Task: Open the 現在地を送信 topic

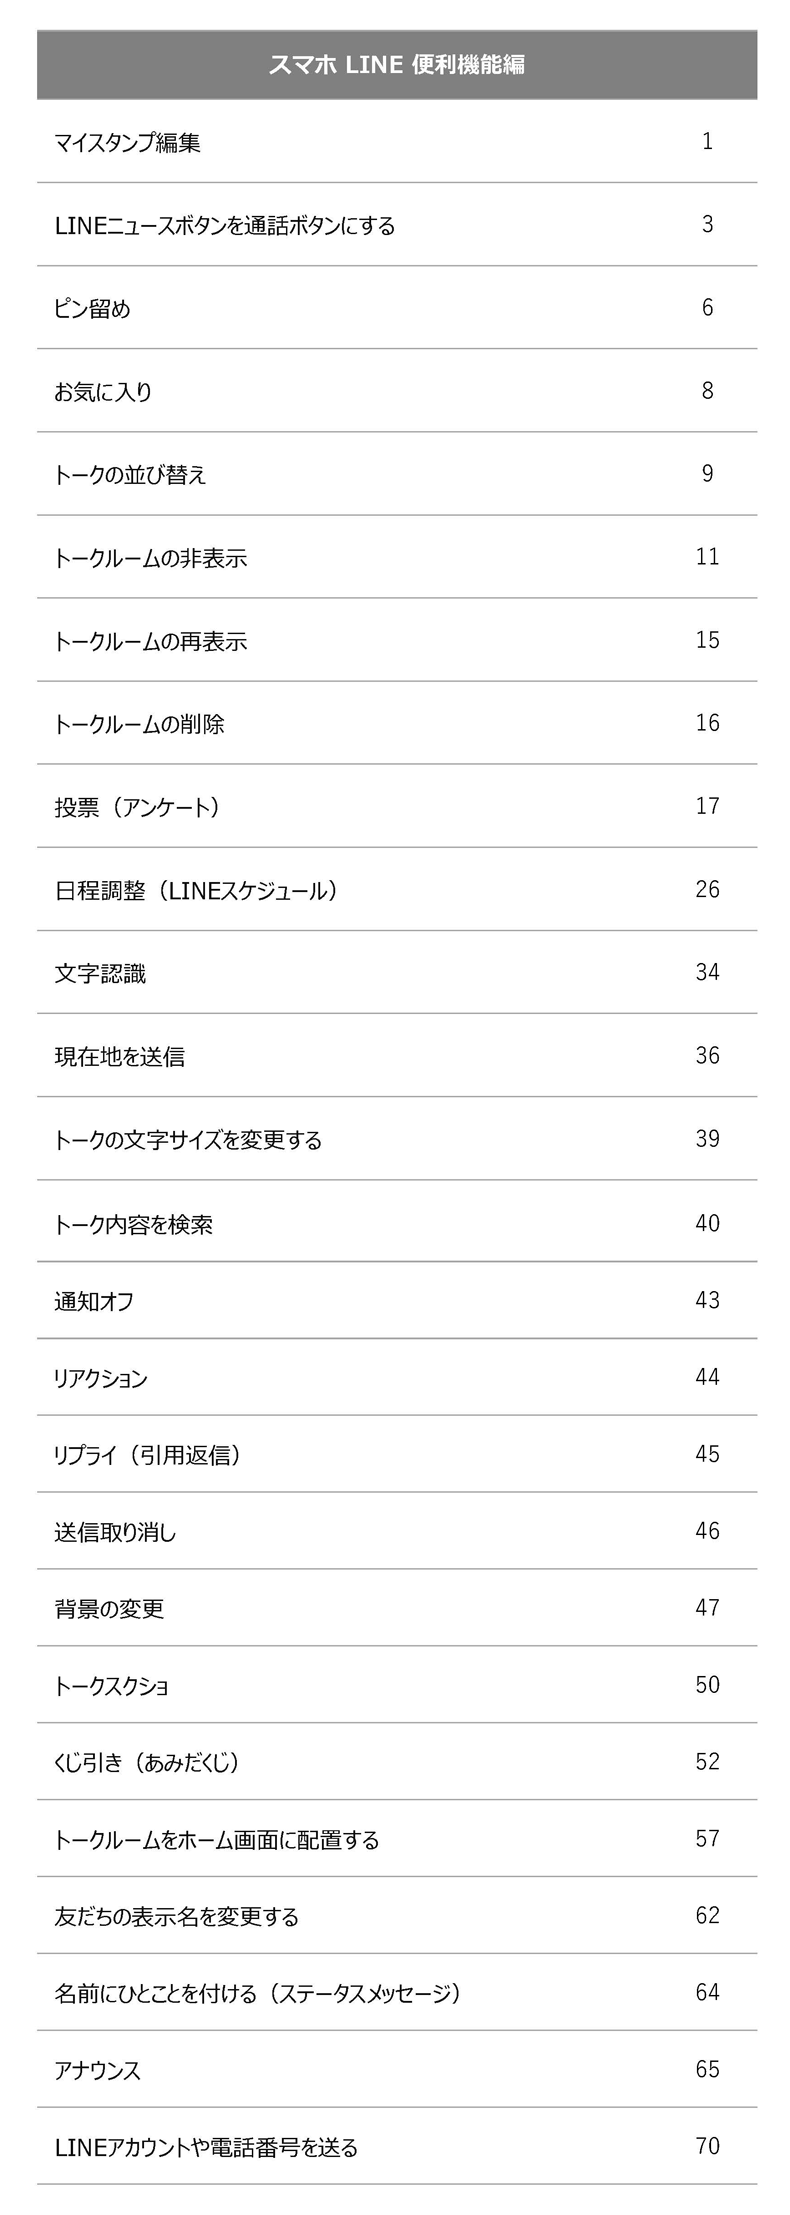Action: (120, 1056)
